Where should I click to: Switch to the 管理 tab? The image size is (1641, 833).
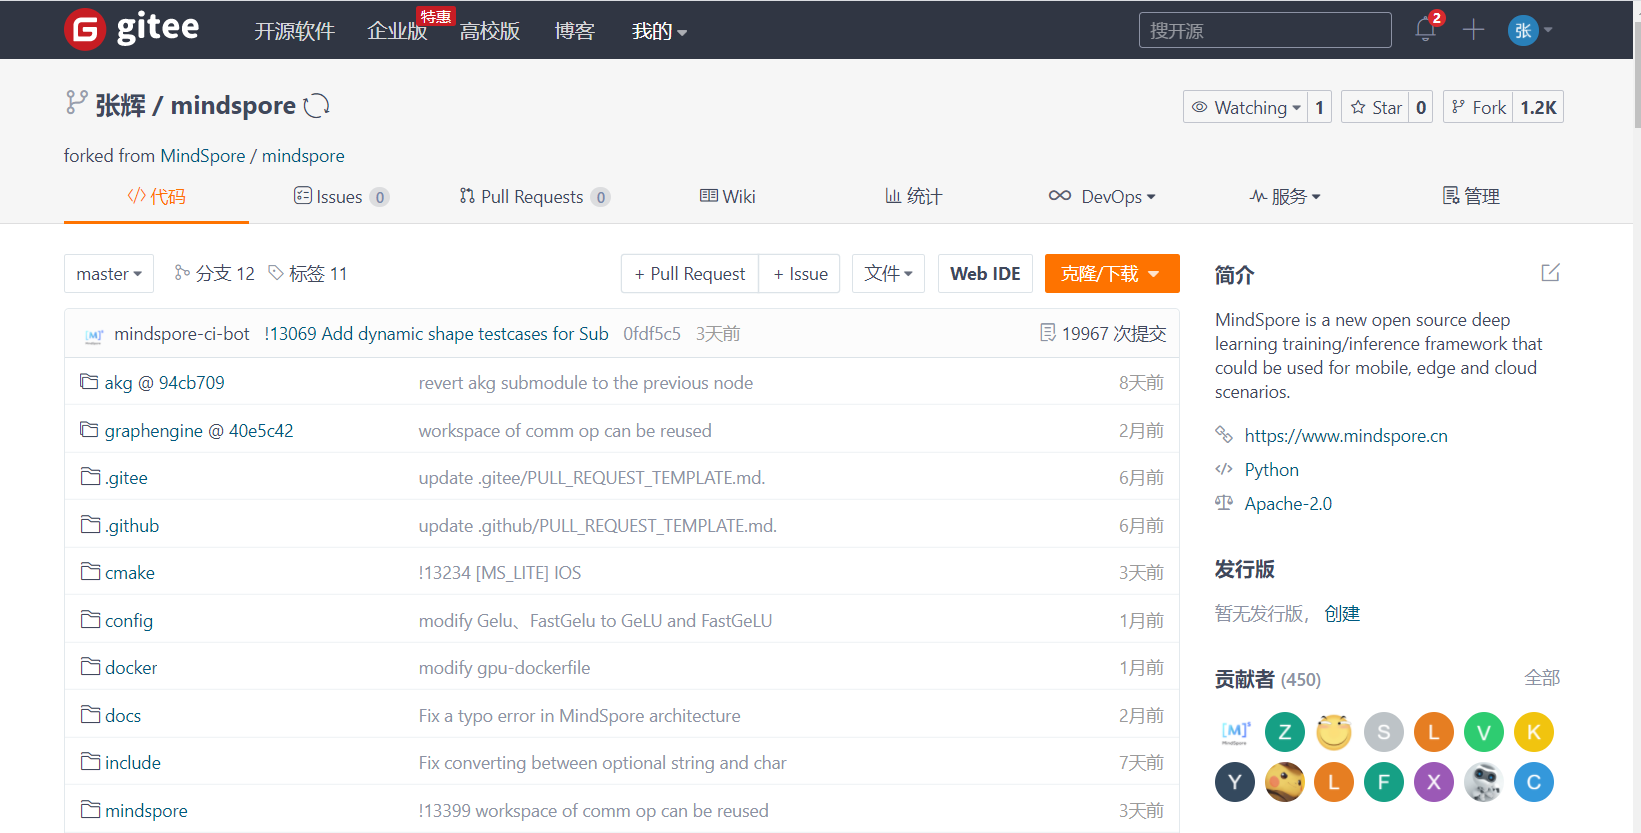(x=1471, y=197)
